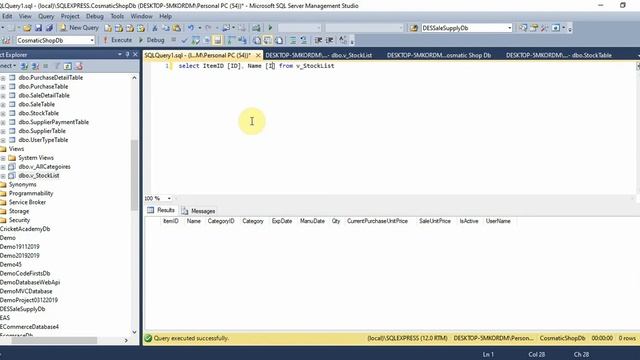Open the Query menu
The height and width of the screenshot is (360, 640).
[x=46, y=16]
